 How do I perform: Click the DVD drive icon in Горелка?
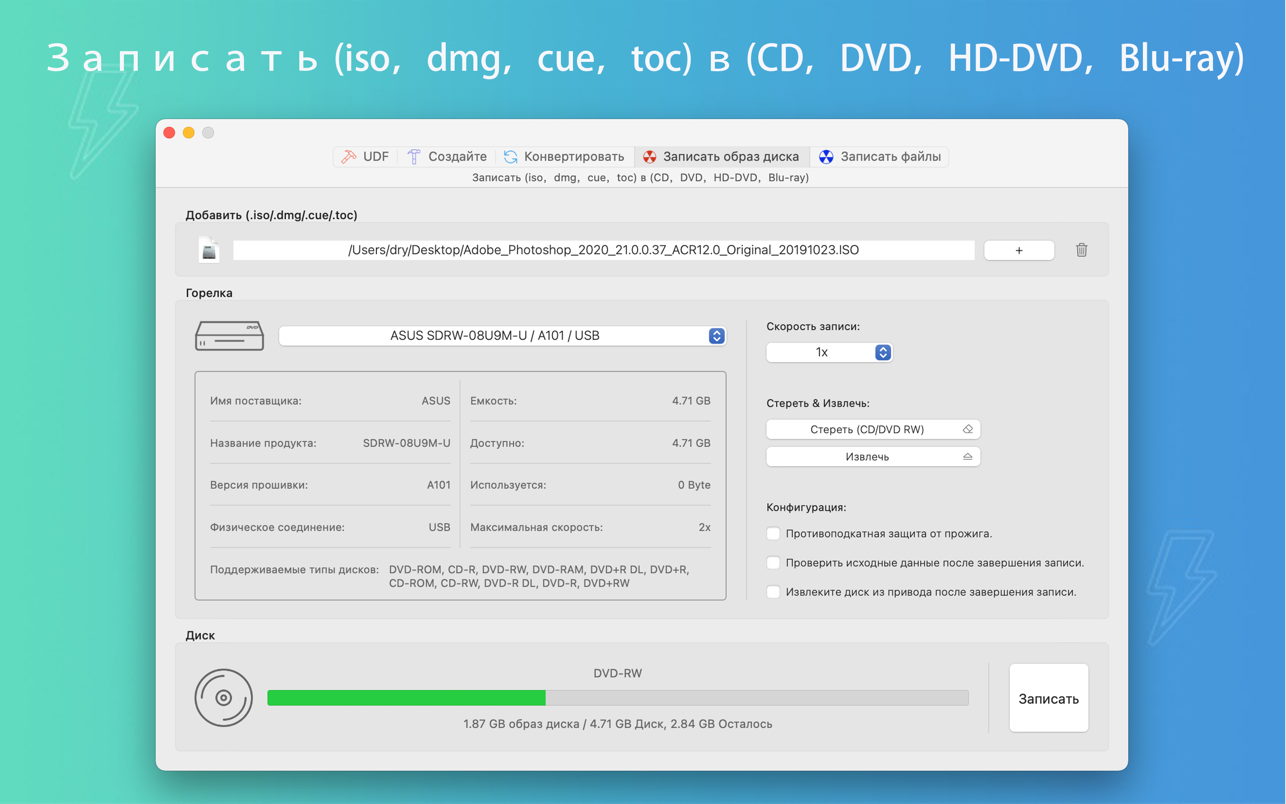(229, 336)
